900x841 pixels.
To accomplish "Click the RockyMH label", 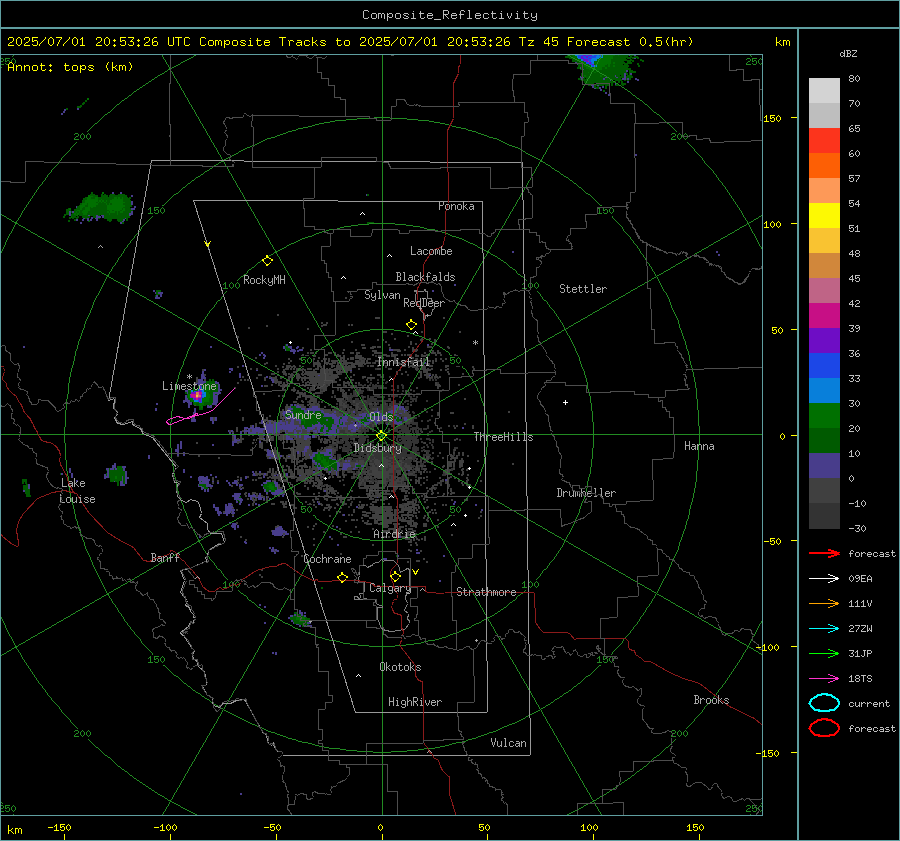I will (x=264, y=280).
